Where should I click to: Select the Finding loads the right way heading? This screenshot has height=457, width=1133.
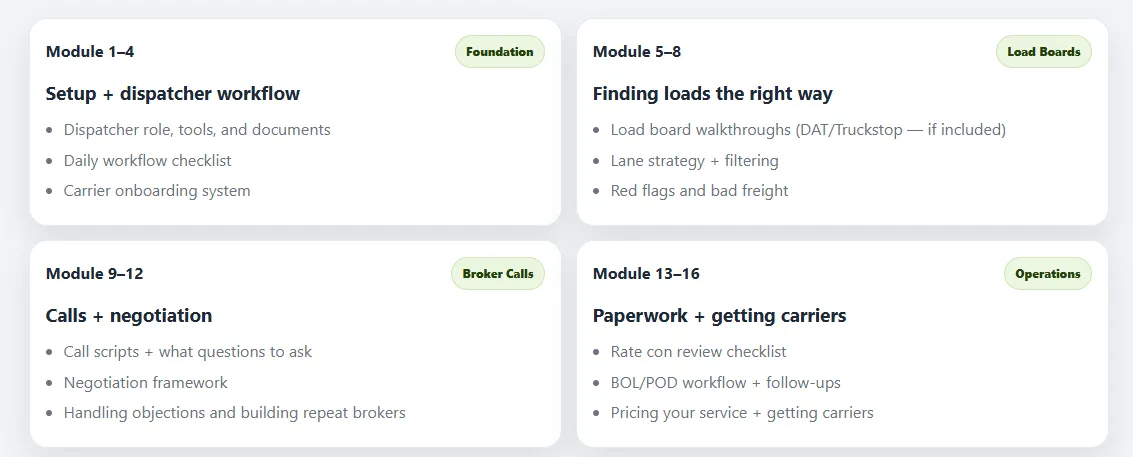712,94
